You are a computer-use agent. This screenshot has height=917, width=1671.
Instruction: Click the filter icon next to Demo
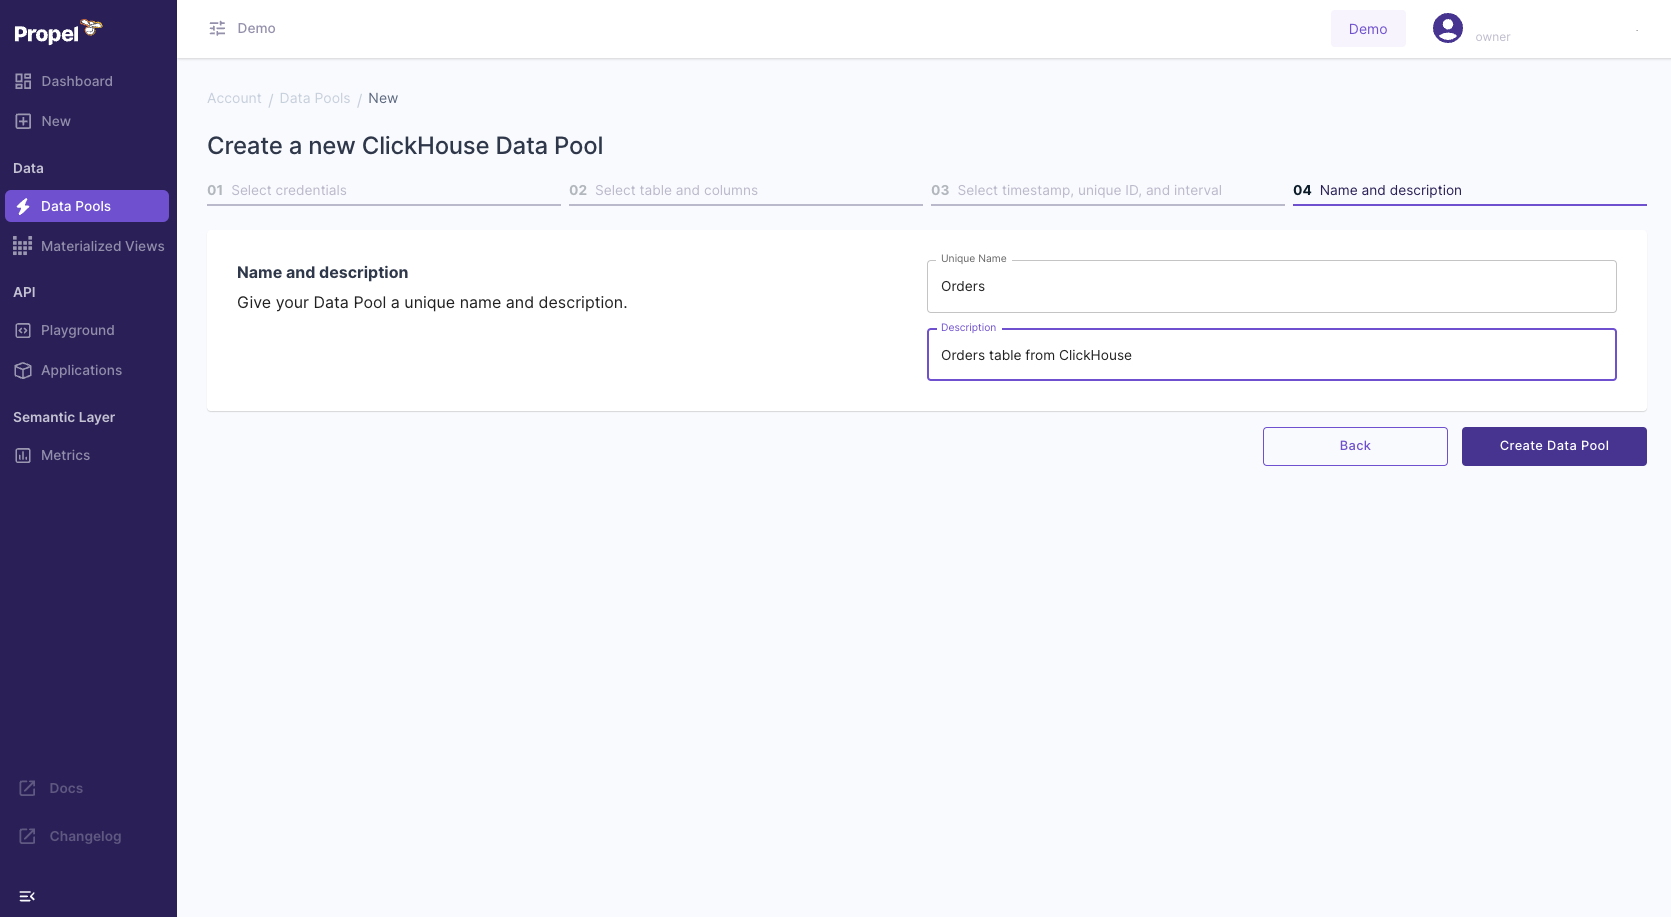click(x=216, y=28)
